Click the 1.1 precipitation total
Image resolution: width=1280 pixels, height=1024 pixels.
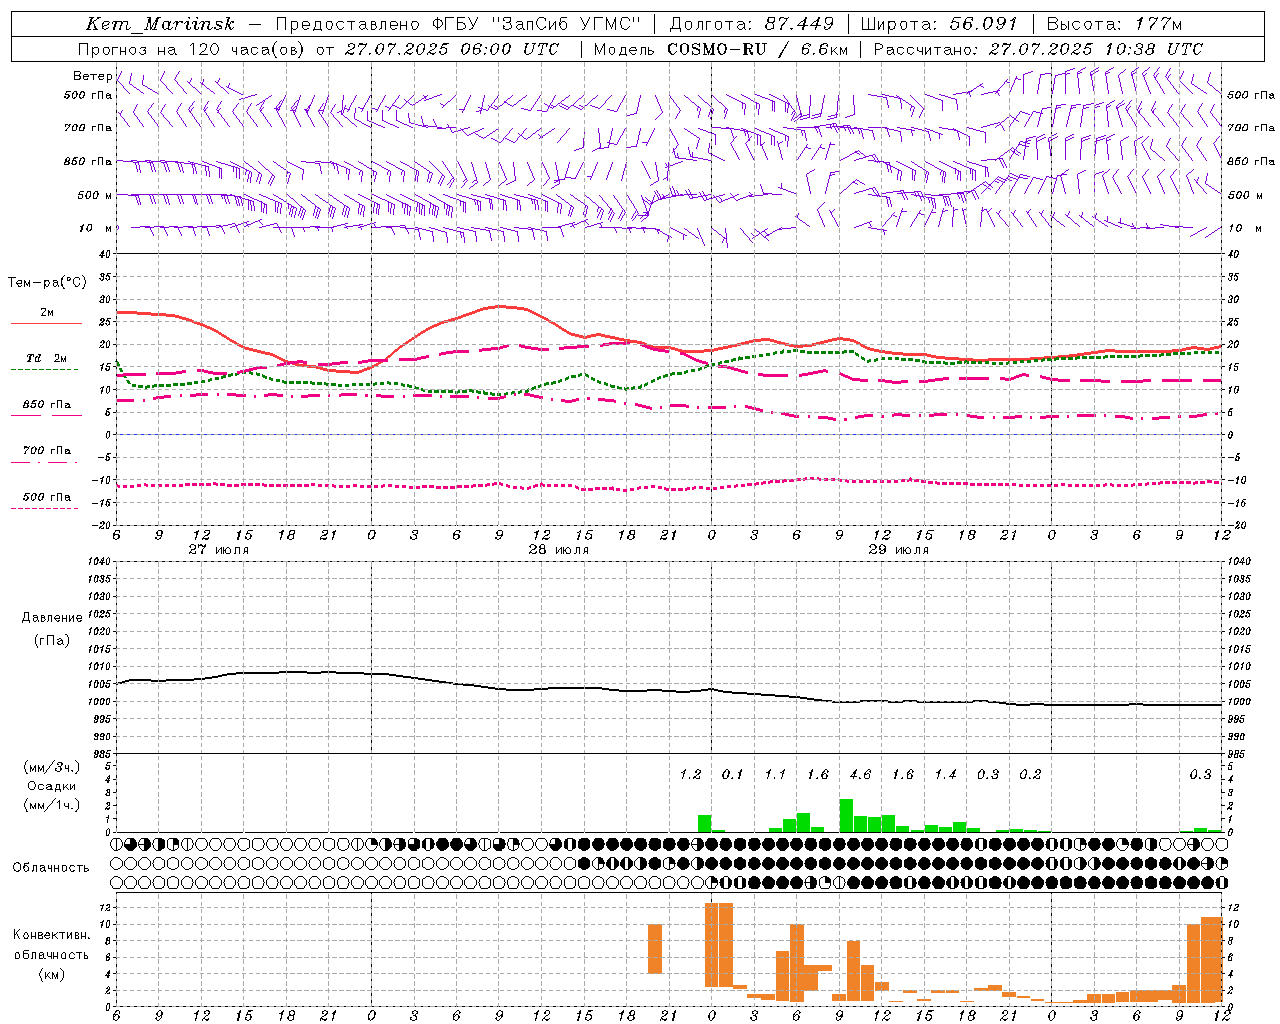pyautogui.click(x=775, y=774)
